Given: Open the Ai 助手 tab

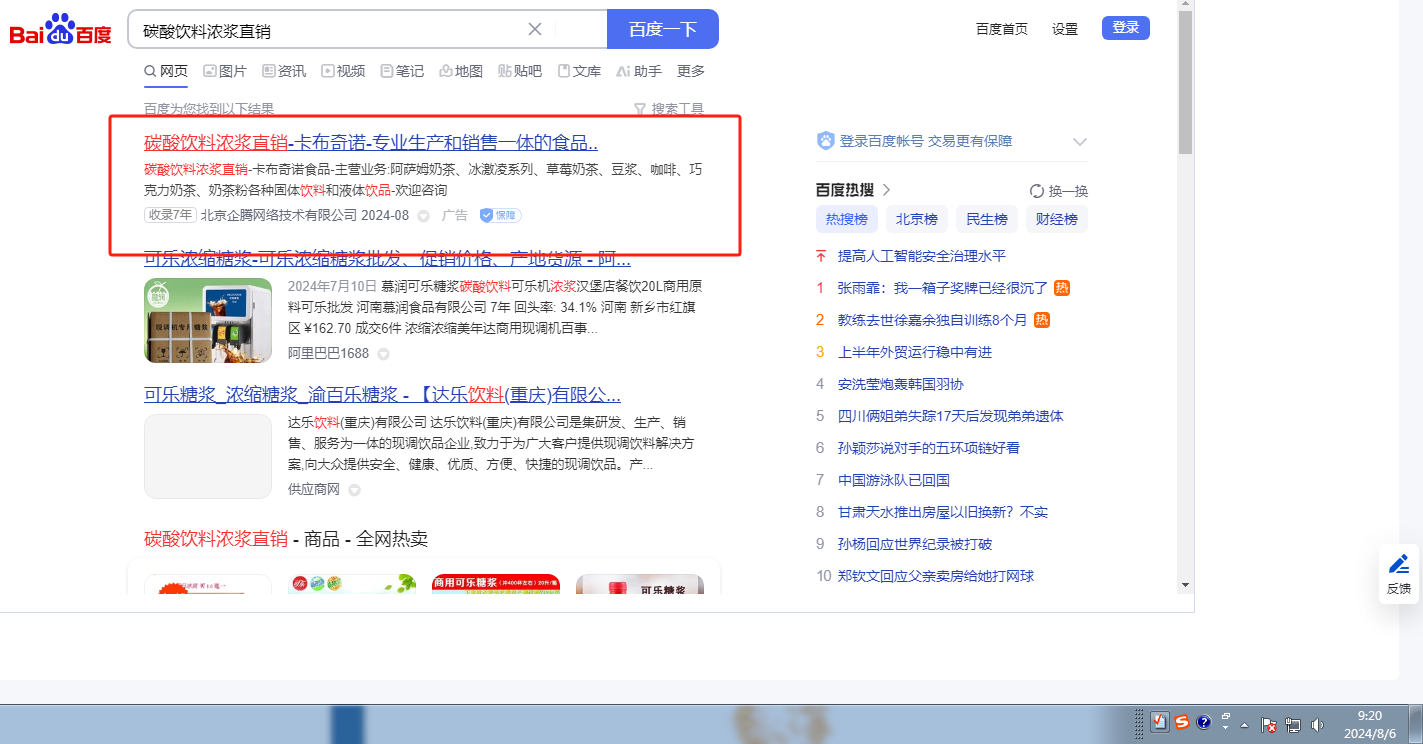Looking at the screenshot, I should pos(639,71).
